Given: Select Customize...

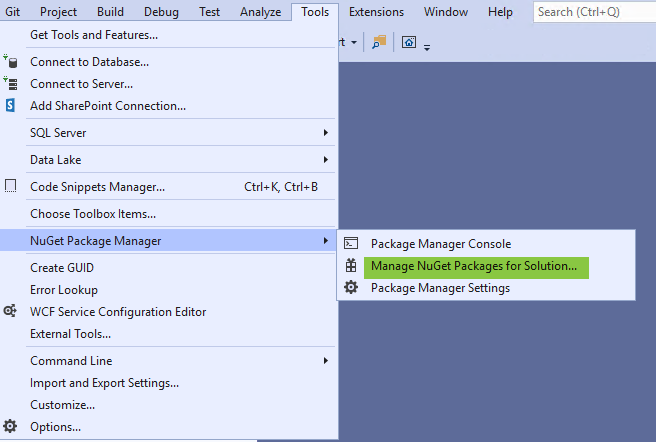Looking at the screenshot, I should [x=169, y=405].
